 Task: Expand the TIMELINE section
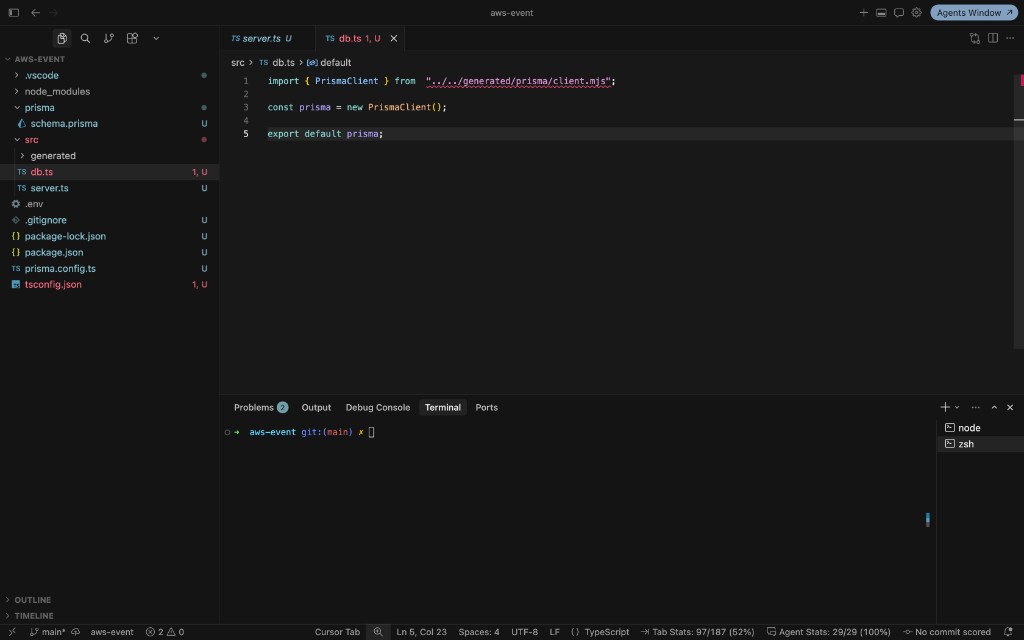pyautogui.click(x=34, y=615)
